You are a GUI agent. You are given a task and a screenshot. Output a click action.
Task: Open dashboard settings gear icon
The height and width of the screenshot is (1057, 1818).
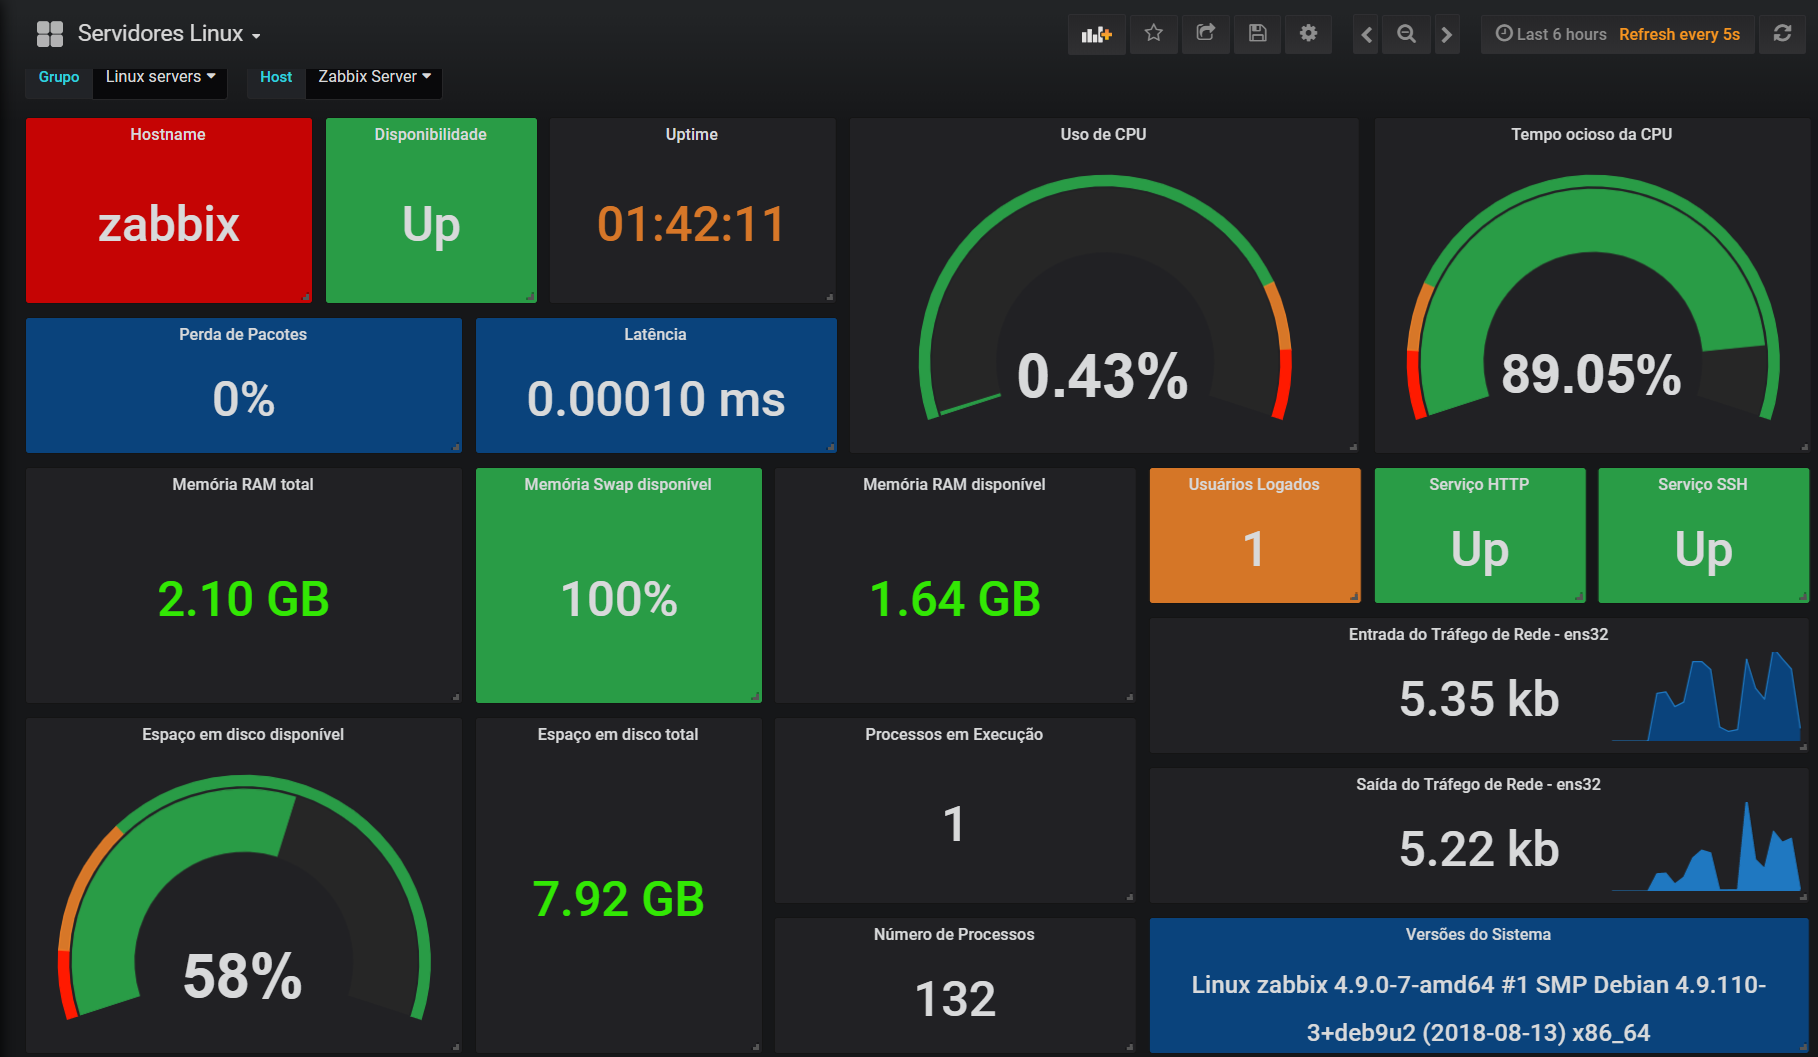pos(1308,34)
